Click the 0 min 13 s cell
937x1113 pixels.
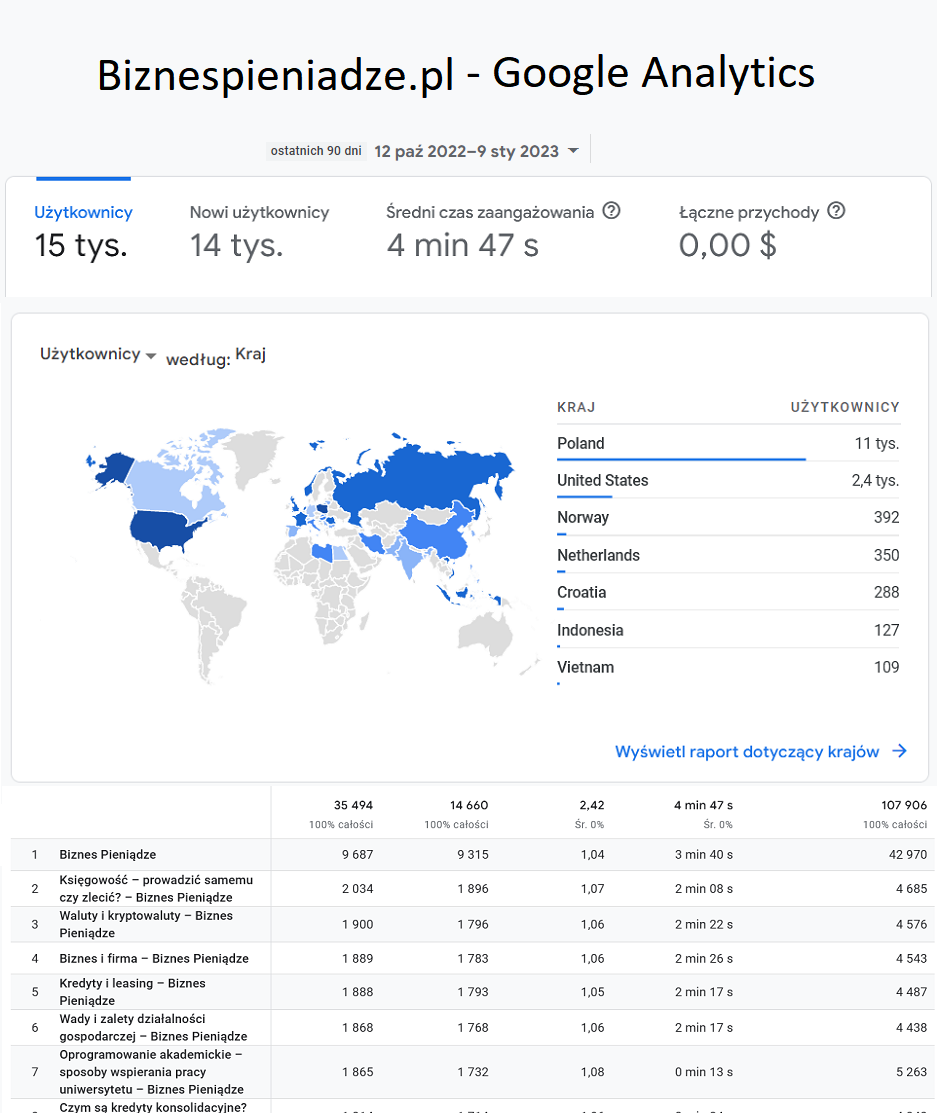[x=703, y=1072]
